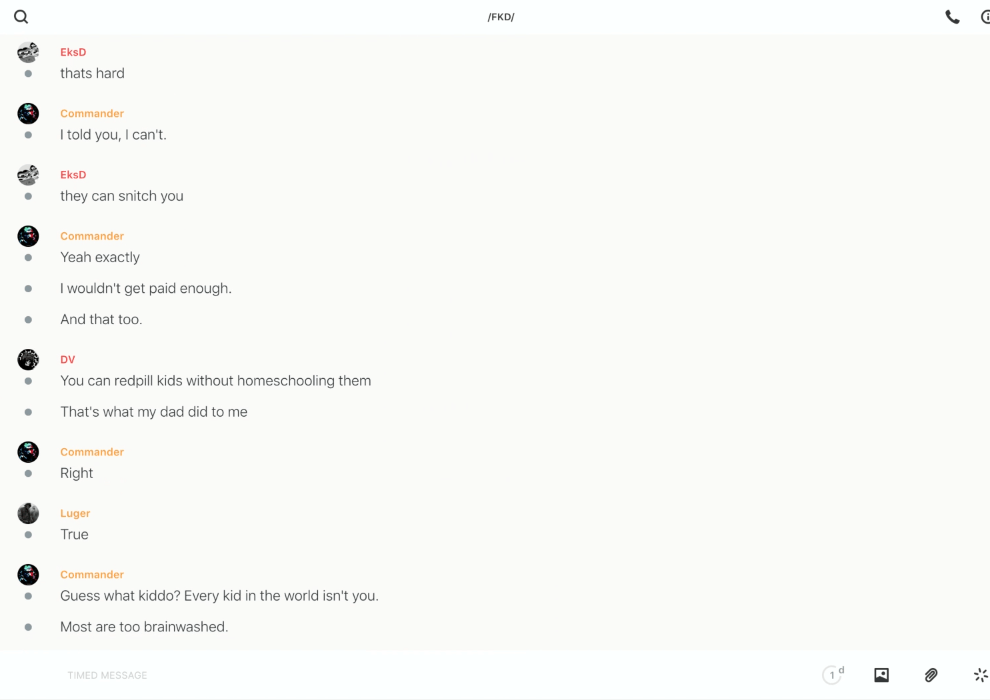Send a ping using the burst icon
Screen dimensions: 990x700
point(980,675)
